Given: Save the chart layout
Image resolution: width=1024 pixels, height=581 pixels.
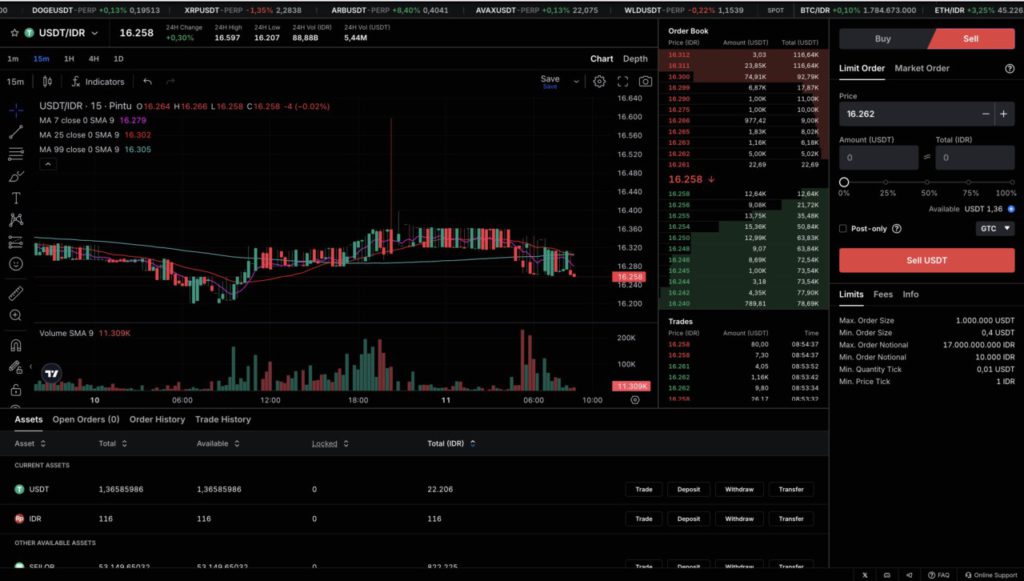Looking at the screenshot, I should (550, 81).
